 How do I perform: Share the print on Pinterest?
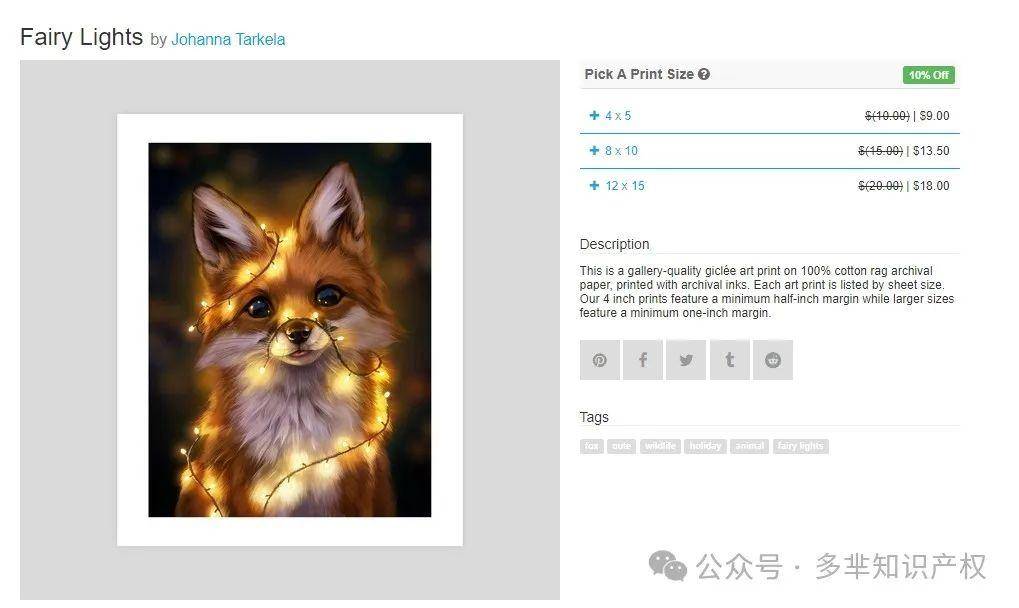[x=599, y=360]
